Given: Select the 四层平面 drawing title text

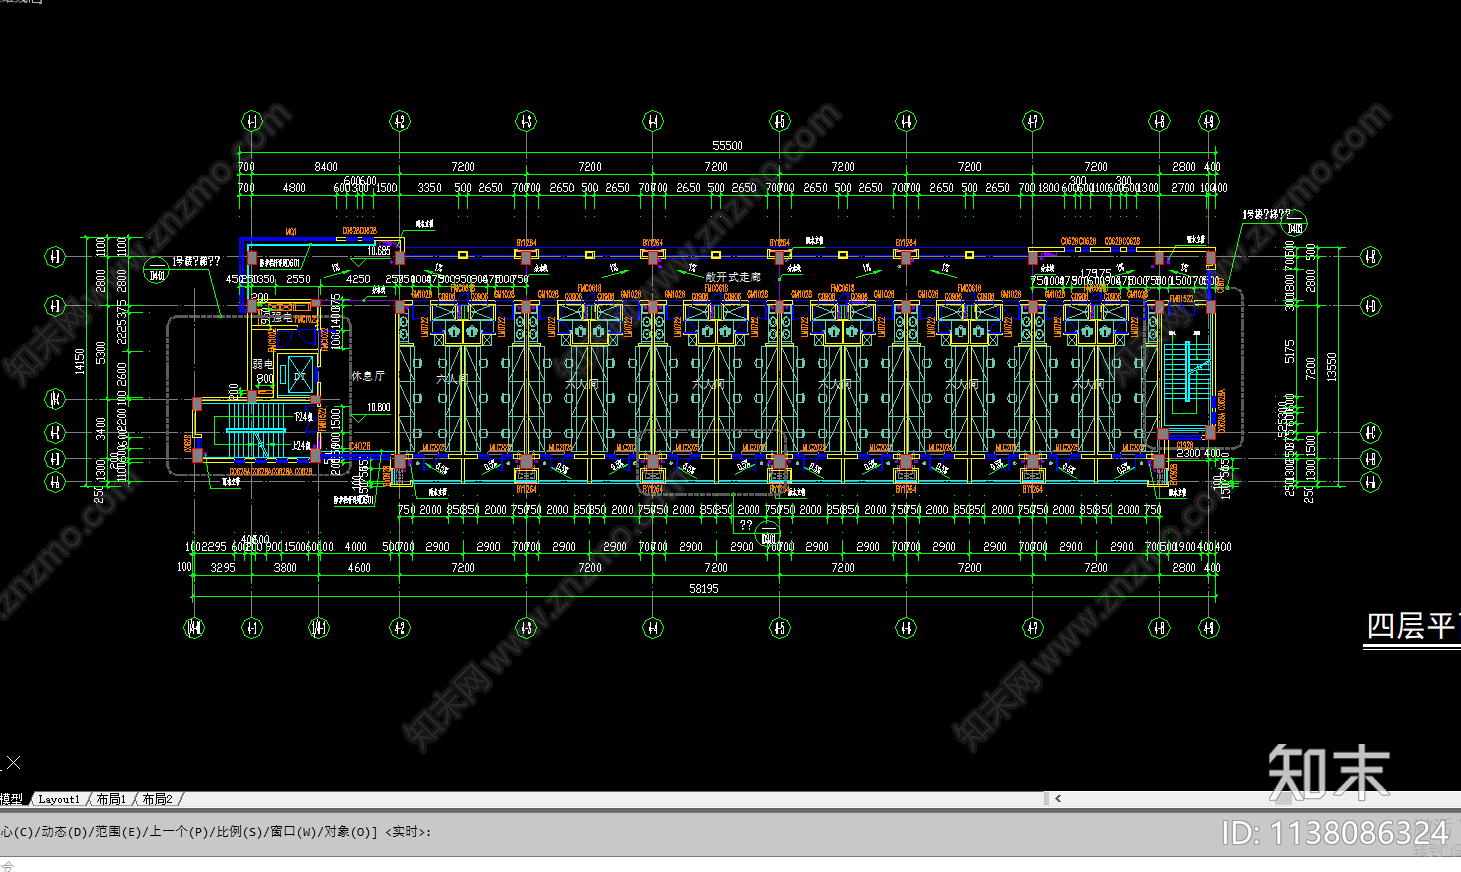Looking at the screenshot, I should coord(1413,627).
